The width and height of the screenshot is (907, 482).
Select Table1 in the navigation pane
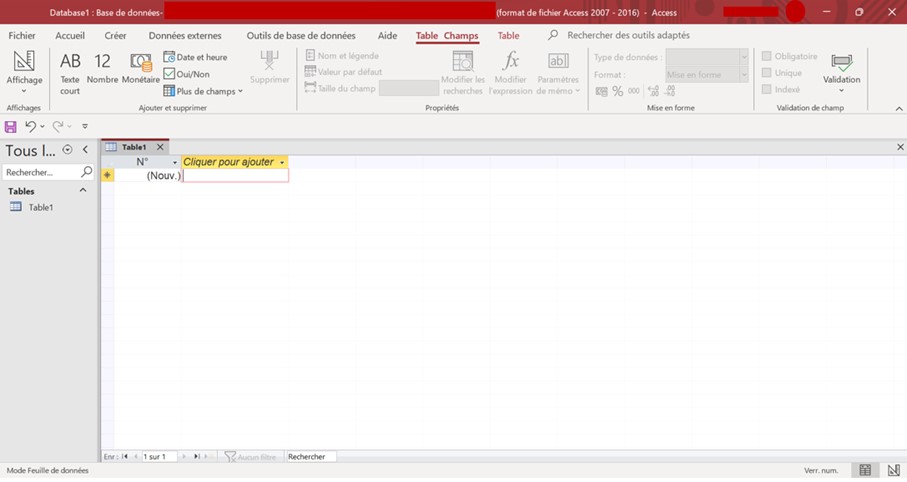coord(40,207)
